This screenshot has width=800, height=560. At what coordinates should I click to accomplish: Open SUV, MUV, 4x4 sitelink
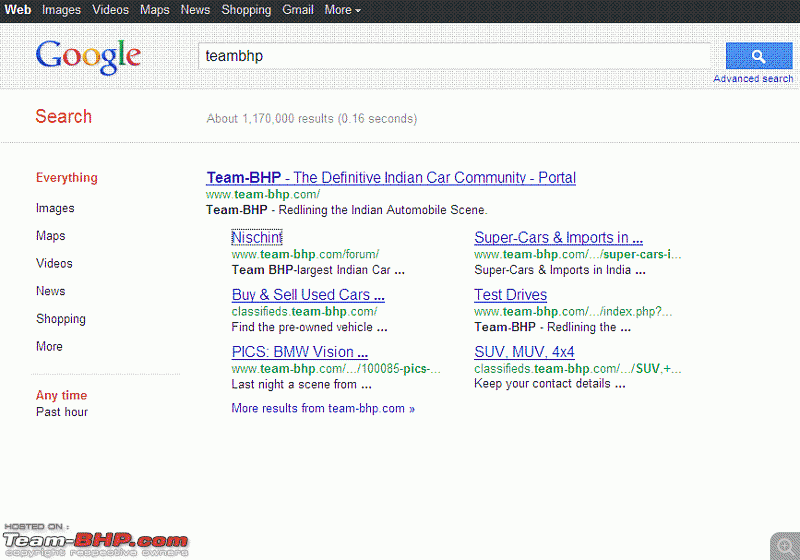pyautogui.click(x=524, y=352)
